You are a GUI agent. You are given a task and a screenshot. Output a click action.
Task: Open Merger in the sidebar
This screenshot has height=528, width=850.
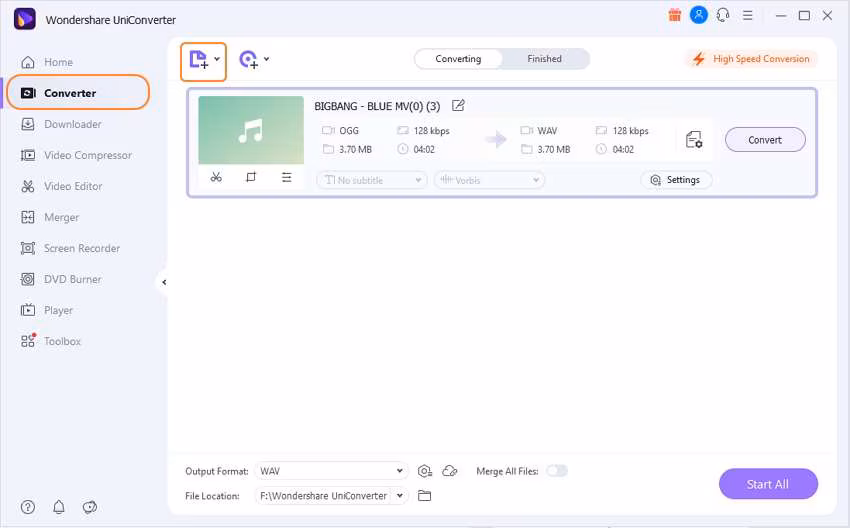(x=61, y=217)
